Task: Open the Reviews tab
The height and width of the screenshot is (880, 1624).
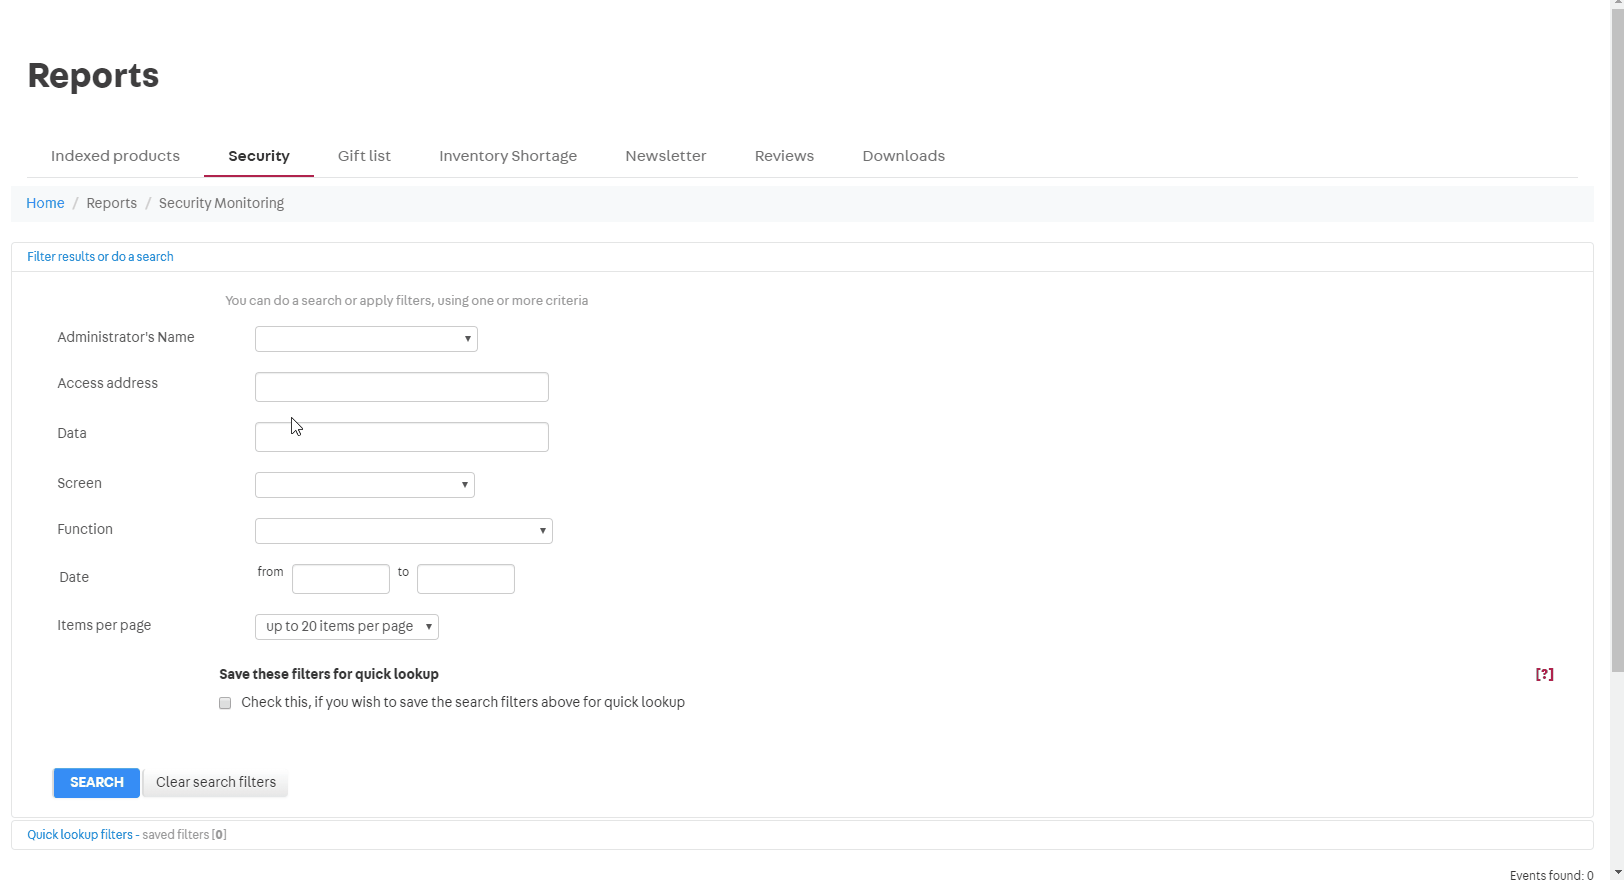Action: (784, 156)
